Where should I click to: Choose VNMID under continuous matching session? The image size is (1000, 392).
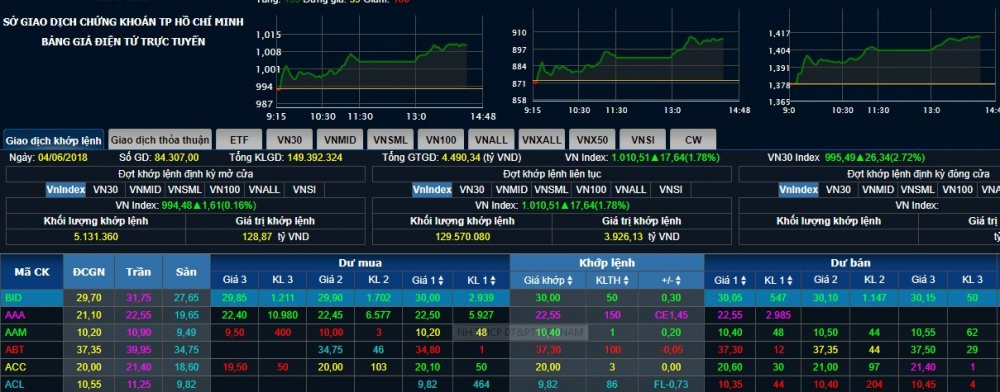pyautogui.click(x=511, y=189)
